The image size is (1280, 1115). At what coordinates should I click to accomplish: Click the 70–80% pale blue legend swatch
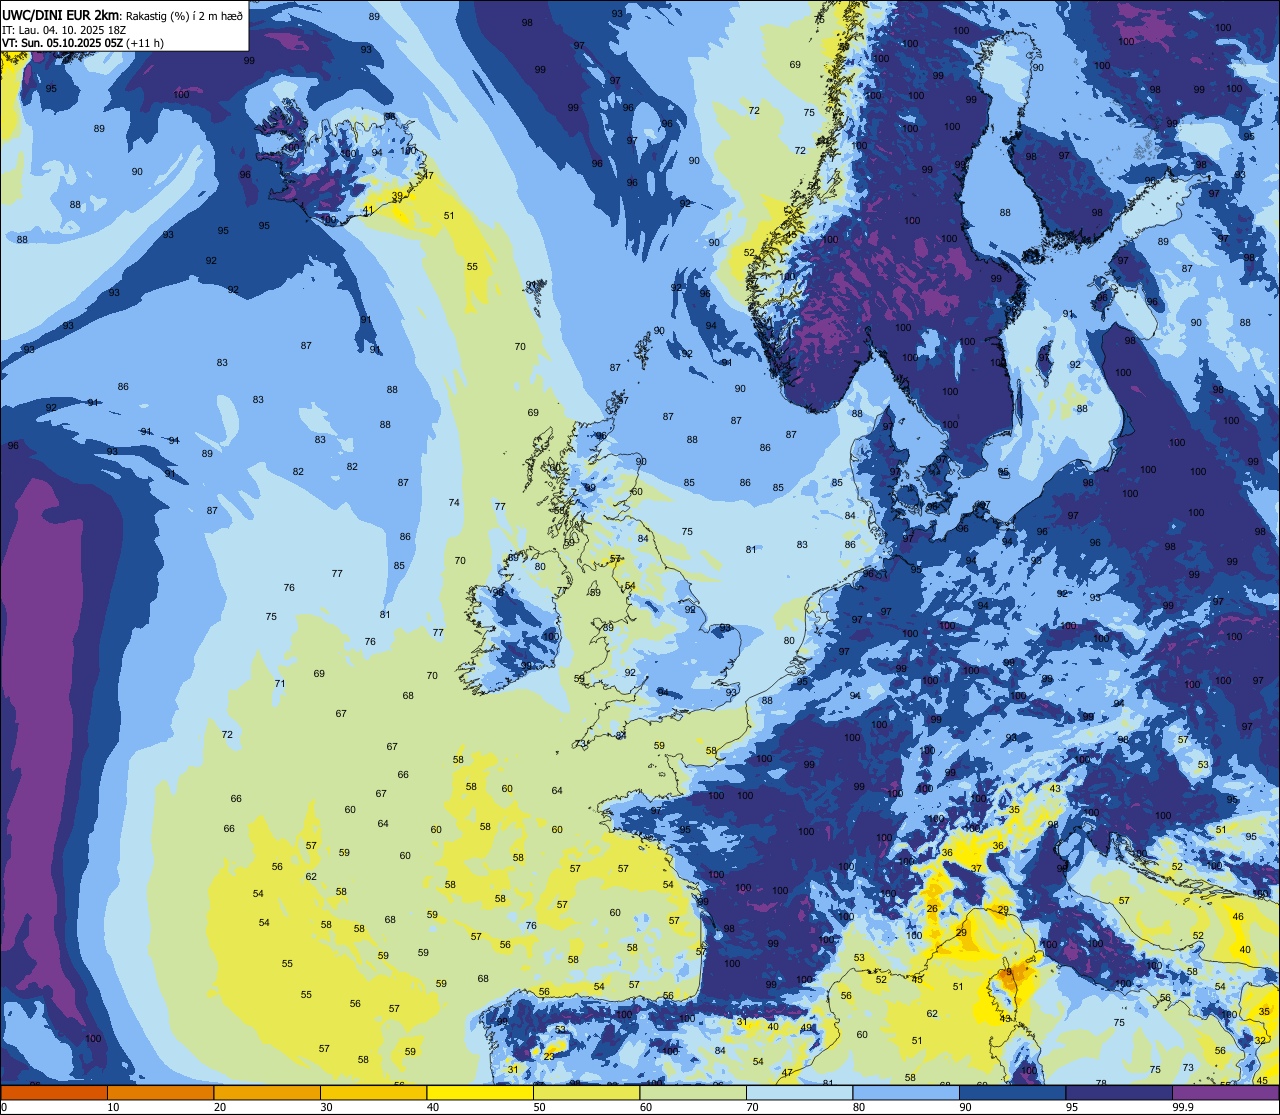[x=799, y=1093]
